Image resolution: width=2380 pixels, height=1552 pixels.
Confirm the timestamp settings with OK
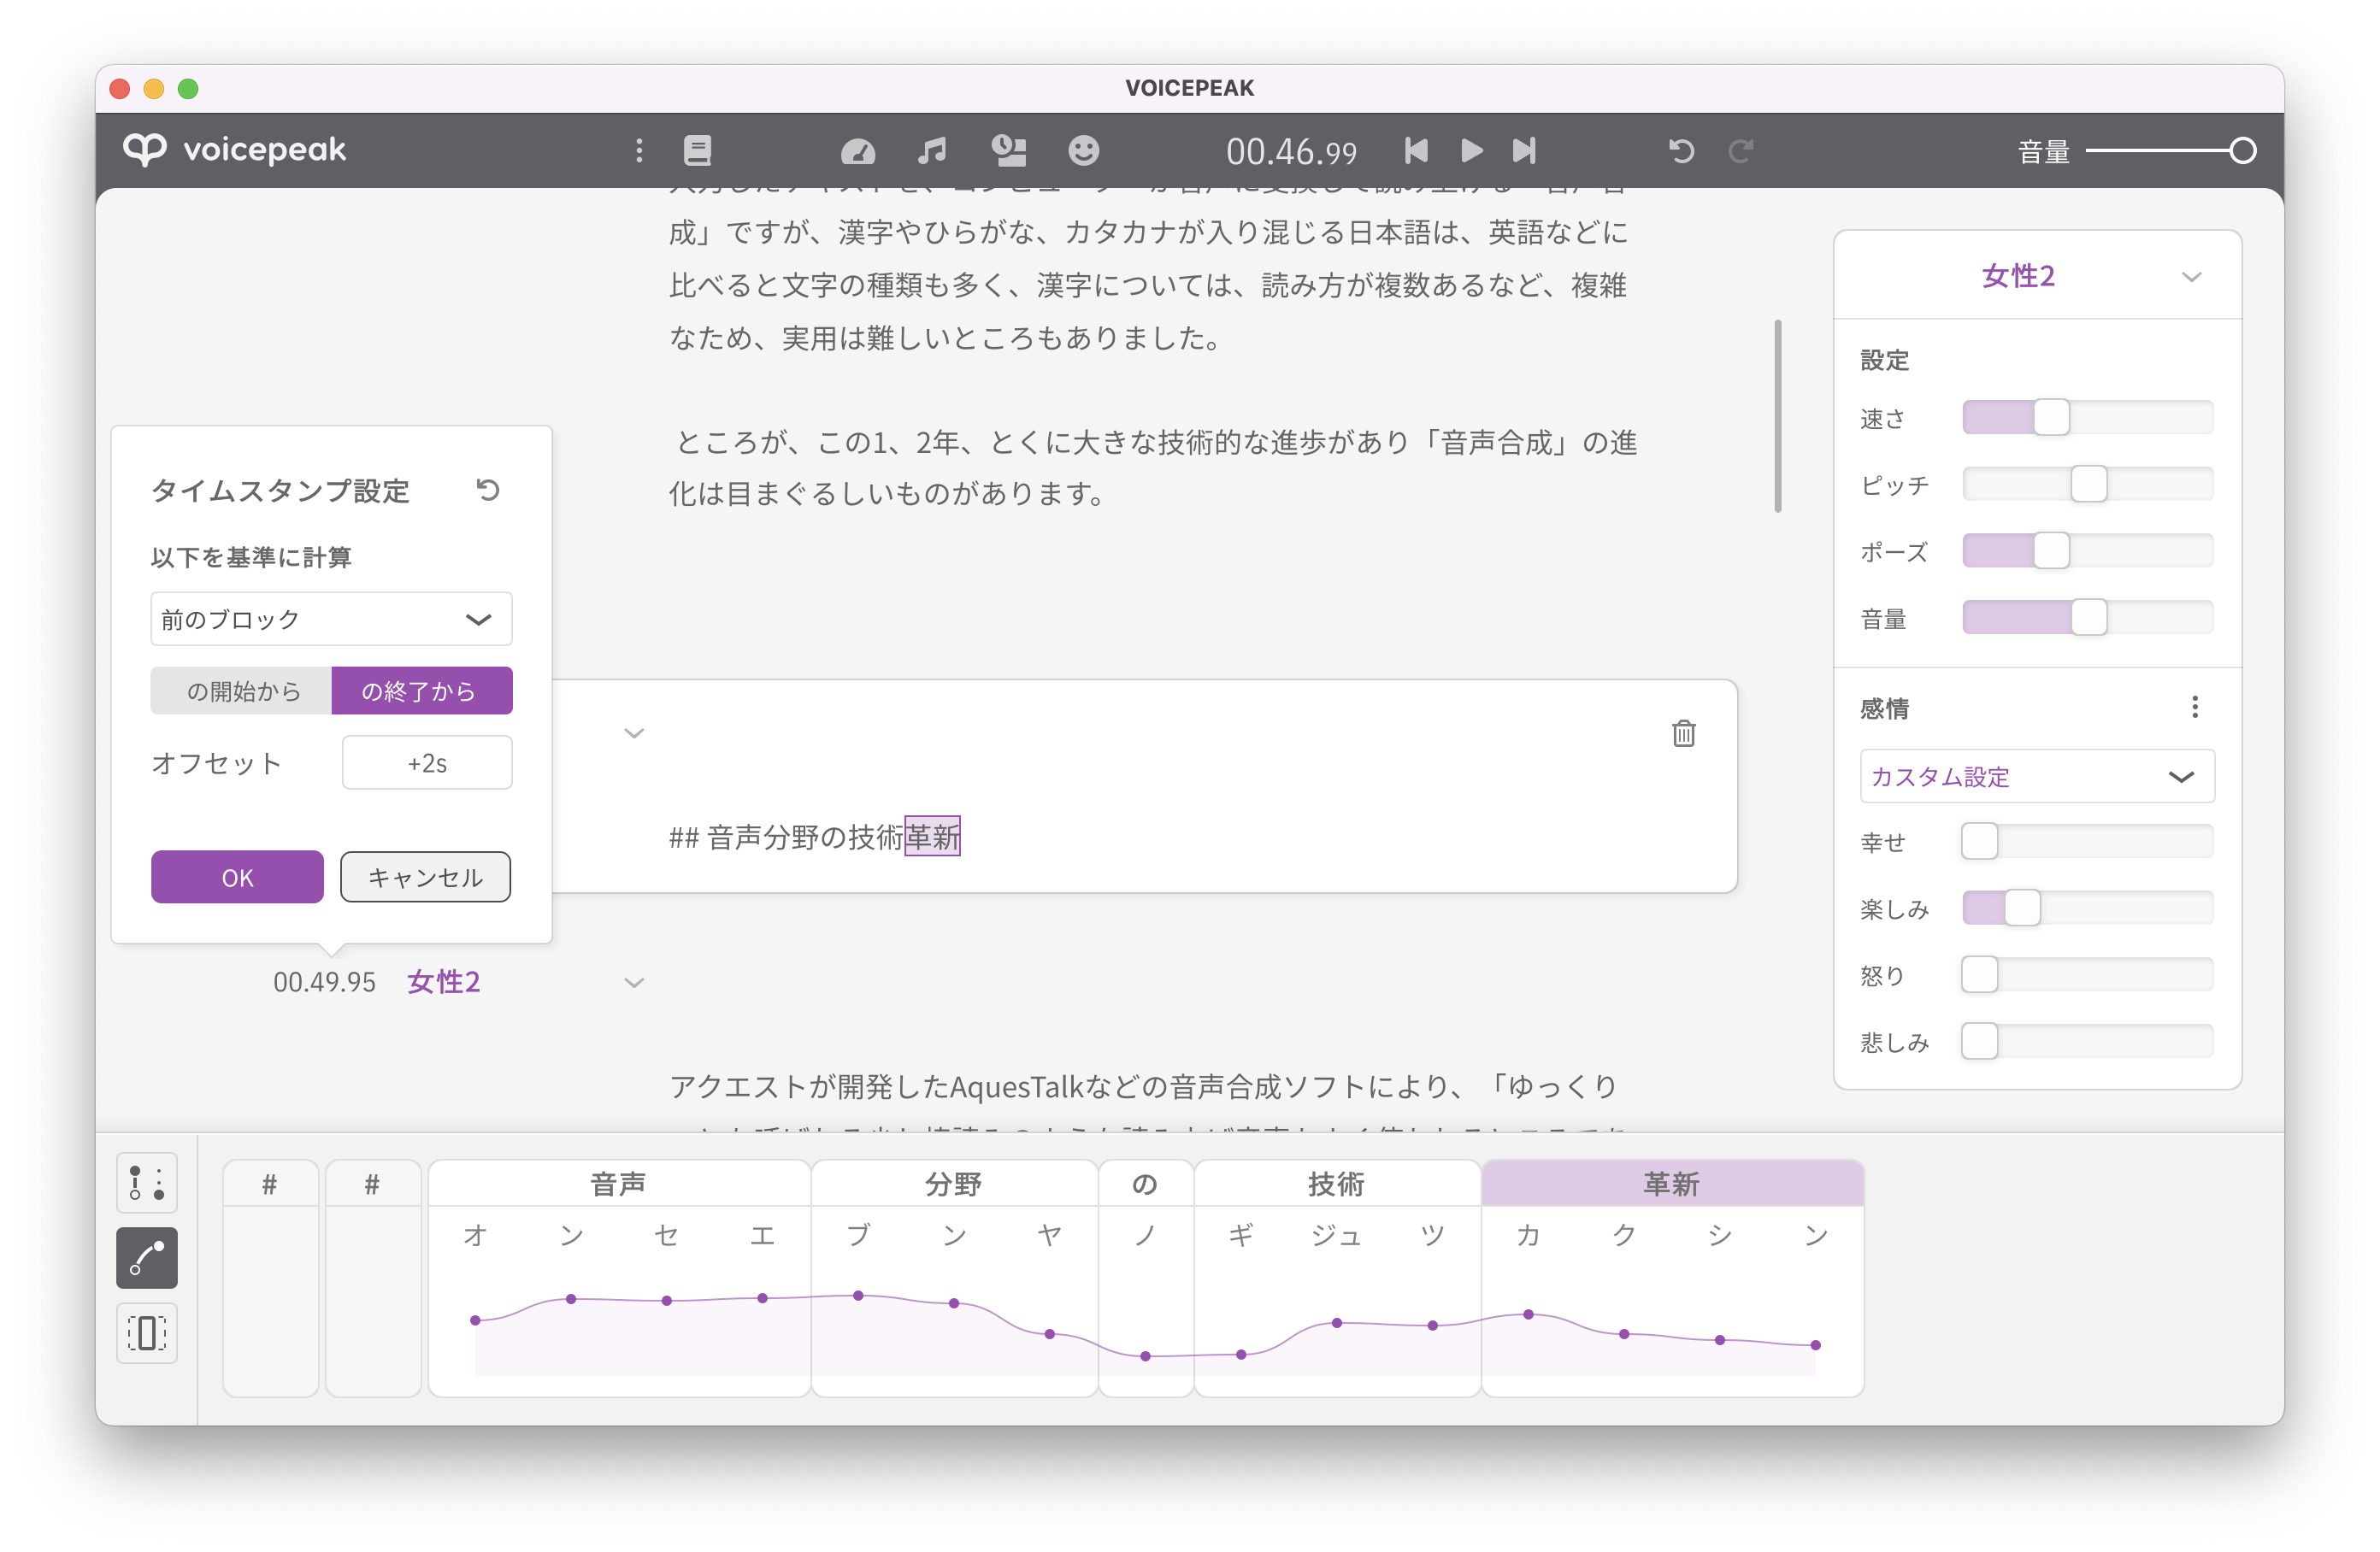(237, 877)
